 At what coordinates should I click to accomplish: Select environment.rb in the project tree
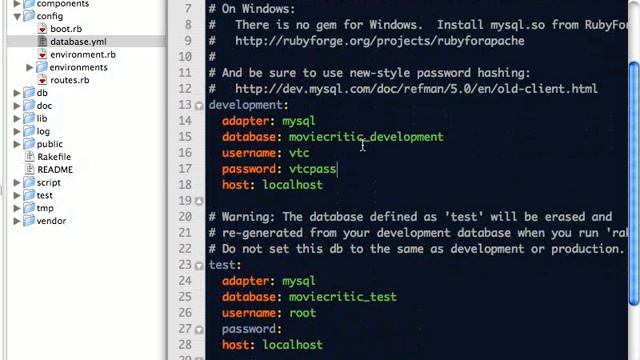(83, 54)
